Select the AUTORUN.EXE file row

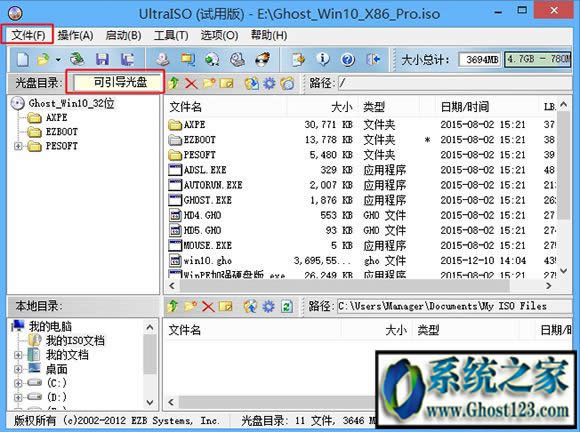click(x=361, y=185)
